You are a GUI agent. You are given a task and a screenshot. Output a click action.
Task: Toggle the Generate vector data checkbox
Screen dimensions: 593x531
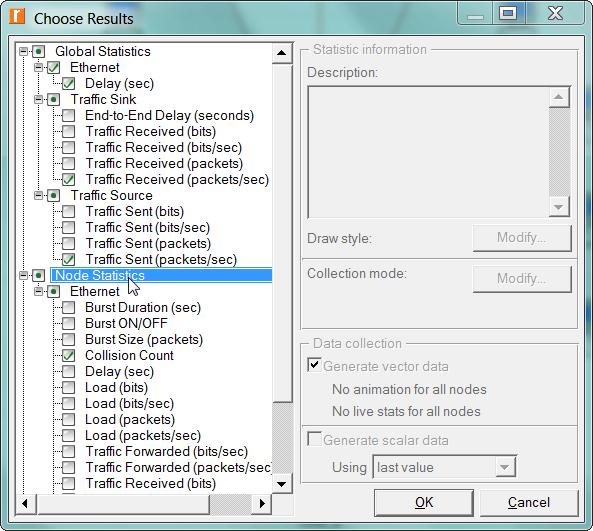click(x=314, y=365)
